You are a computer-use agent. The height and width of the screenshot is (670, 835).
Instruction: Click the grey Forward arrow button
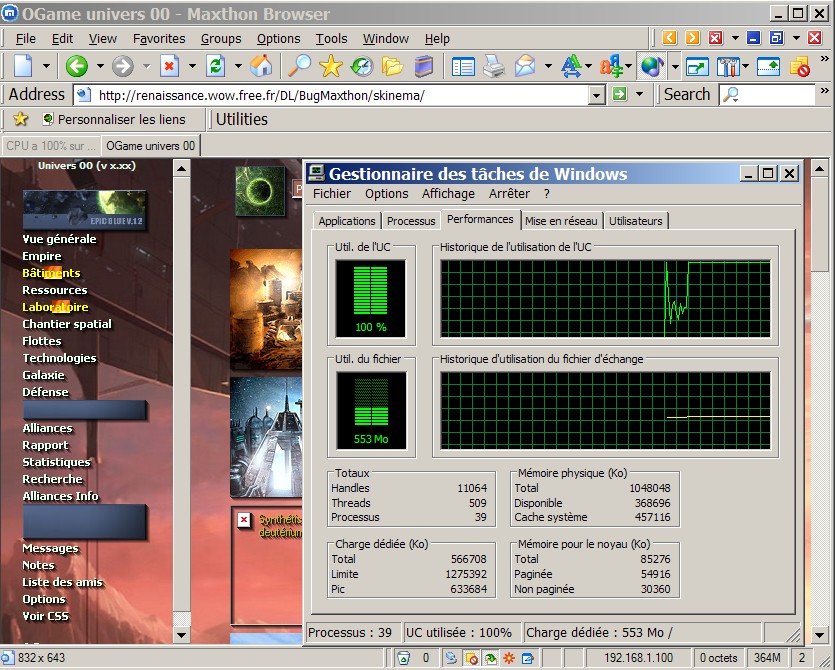click(x=123, y=67)
